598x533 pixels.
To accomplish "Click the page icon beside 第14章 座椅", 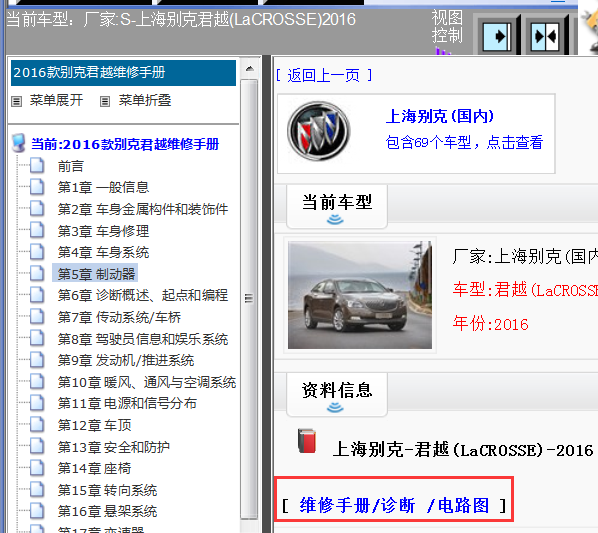I will pyautogui.click(x=37, y=467).
